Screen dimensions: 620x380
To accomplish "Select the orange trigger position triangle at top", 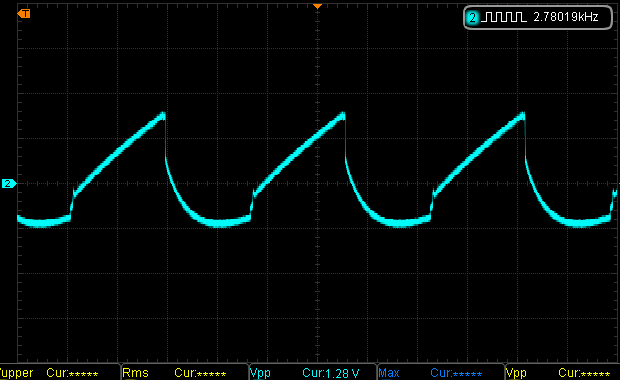I will coord(317,6).
